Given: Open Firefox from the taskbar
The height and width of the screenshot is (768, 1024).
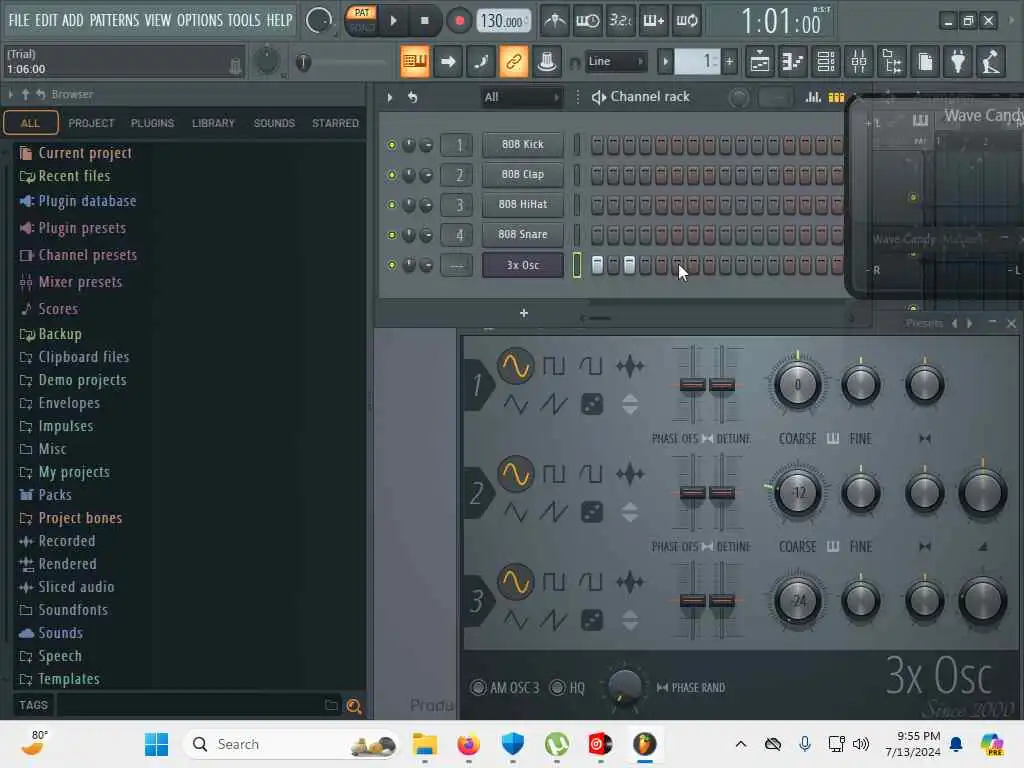Looking at the screenshot, I should click(x=468, y=744).
